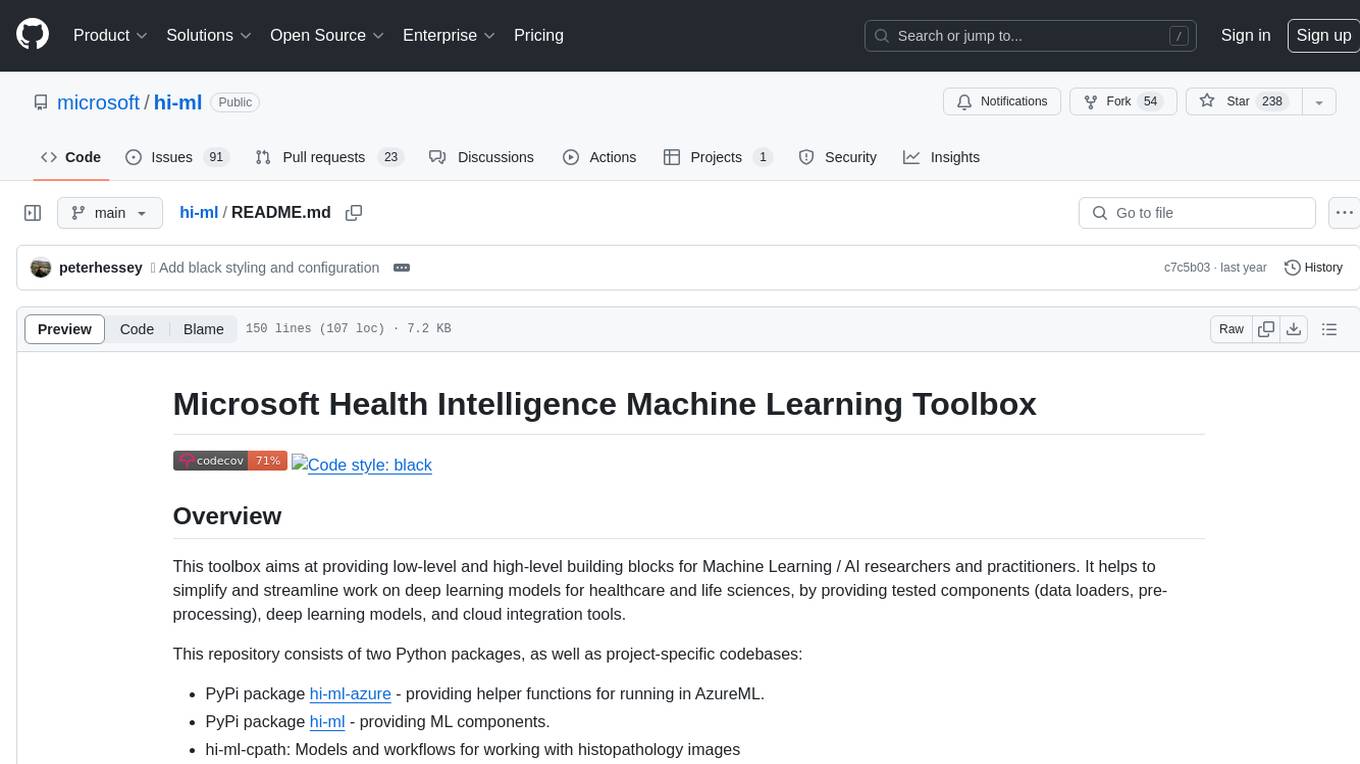Image resolution: width=1360 pixels, height=764 pixels.
Task: Open the star lists dropdown arrow
Action: (1319, 101)
